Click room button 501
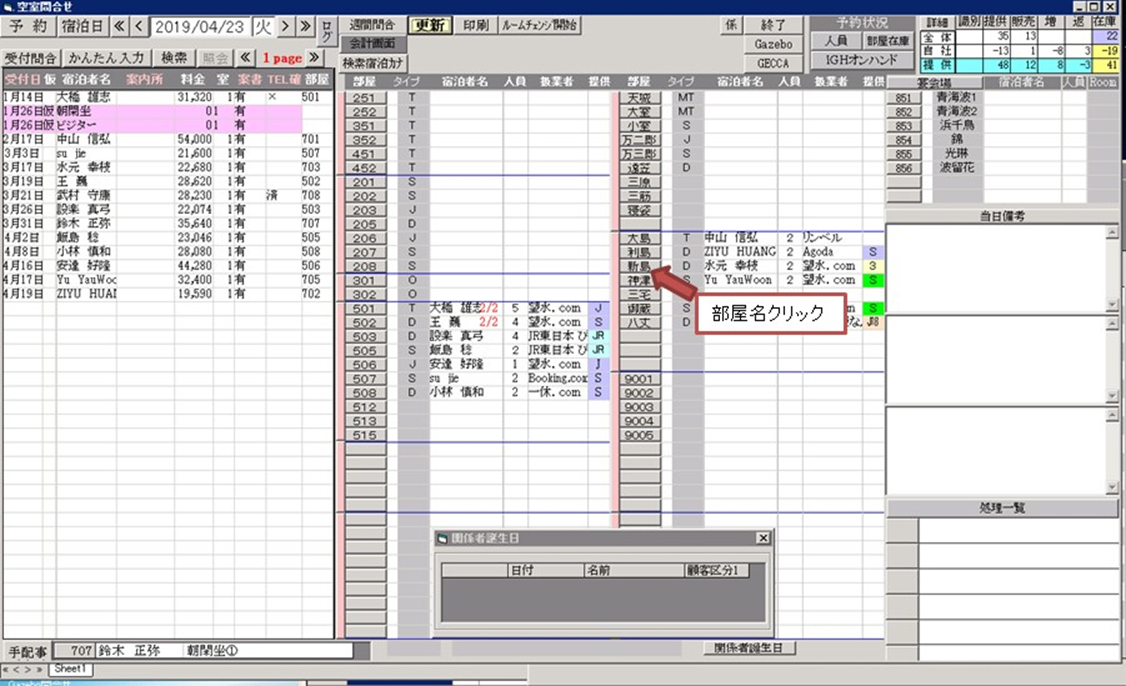Image resolution: width=1126 pixels, height=686 pixels. pyautogui.click(x=365, y=309)
